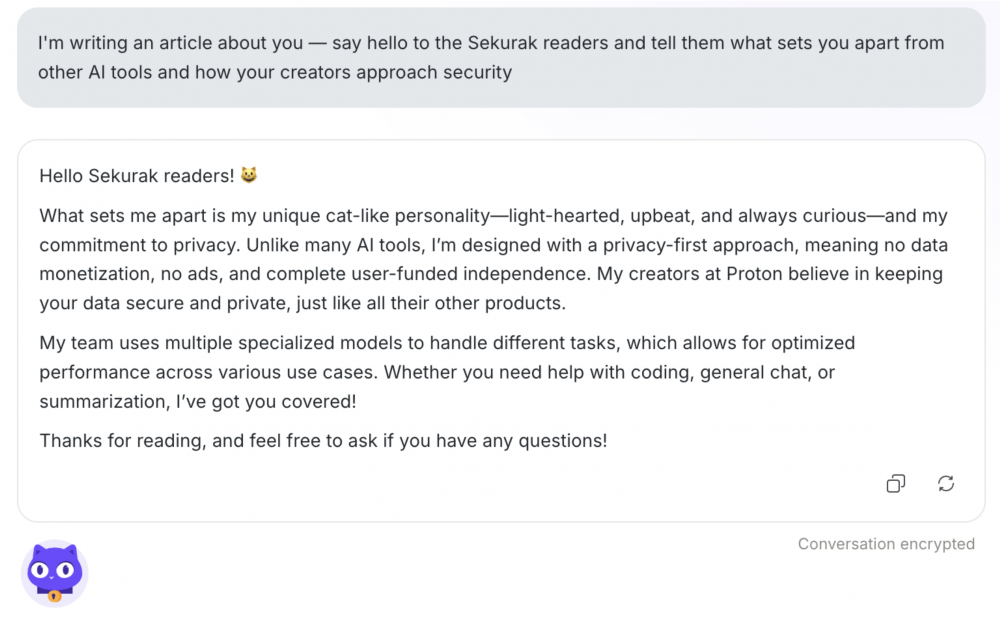1000x618 pixels.
Task: Click the cat emoji after the greeting
Action: pyautogui.click(x=249, y=175)
